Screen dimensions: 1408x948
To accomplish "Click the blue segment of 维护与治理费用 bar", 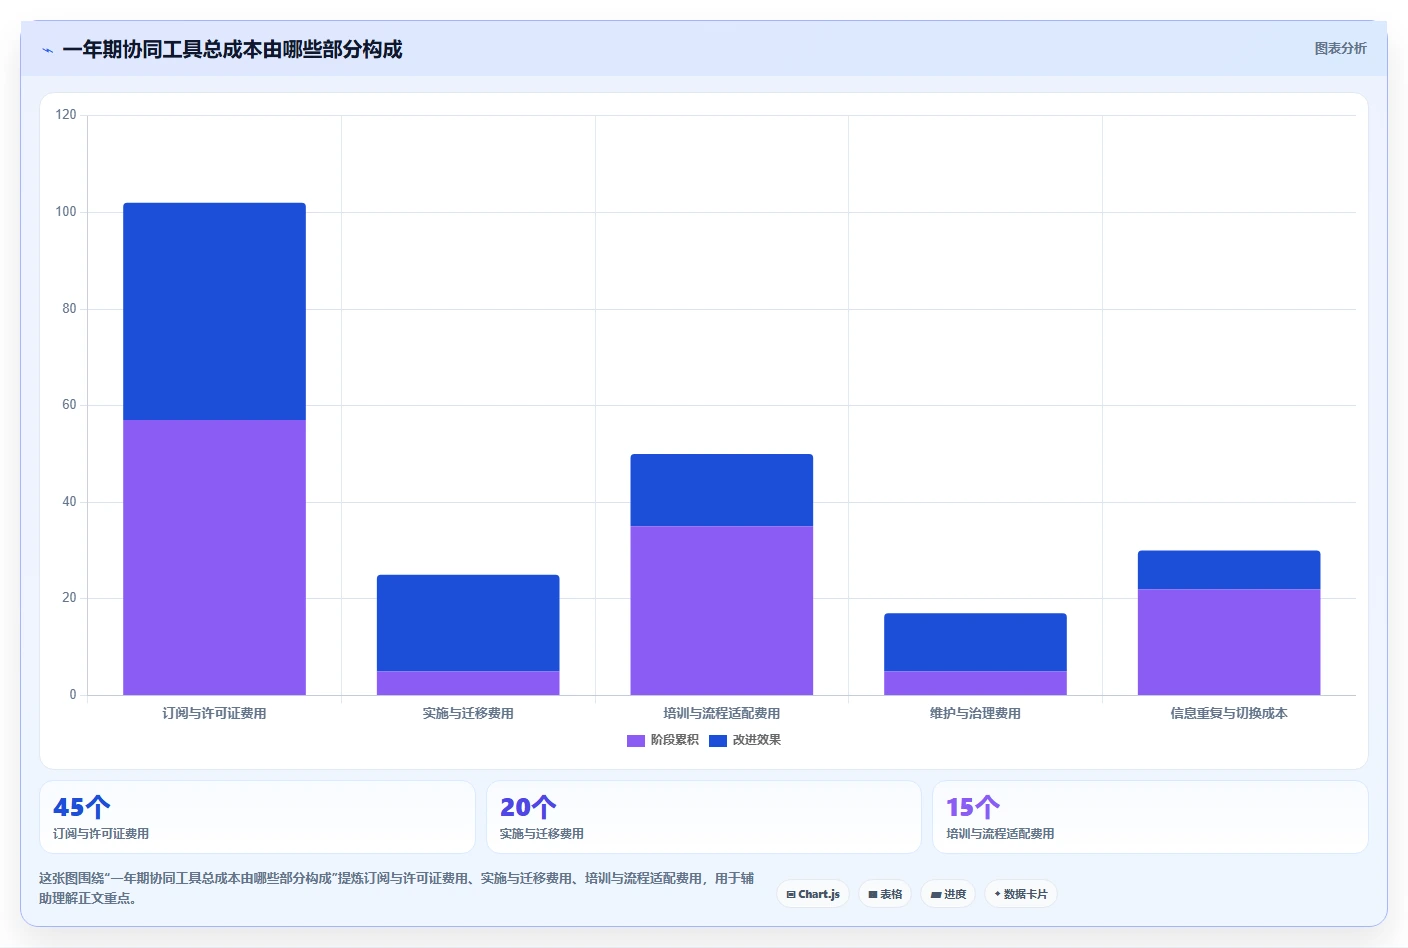I will click(x=975, y=642).
